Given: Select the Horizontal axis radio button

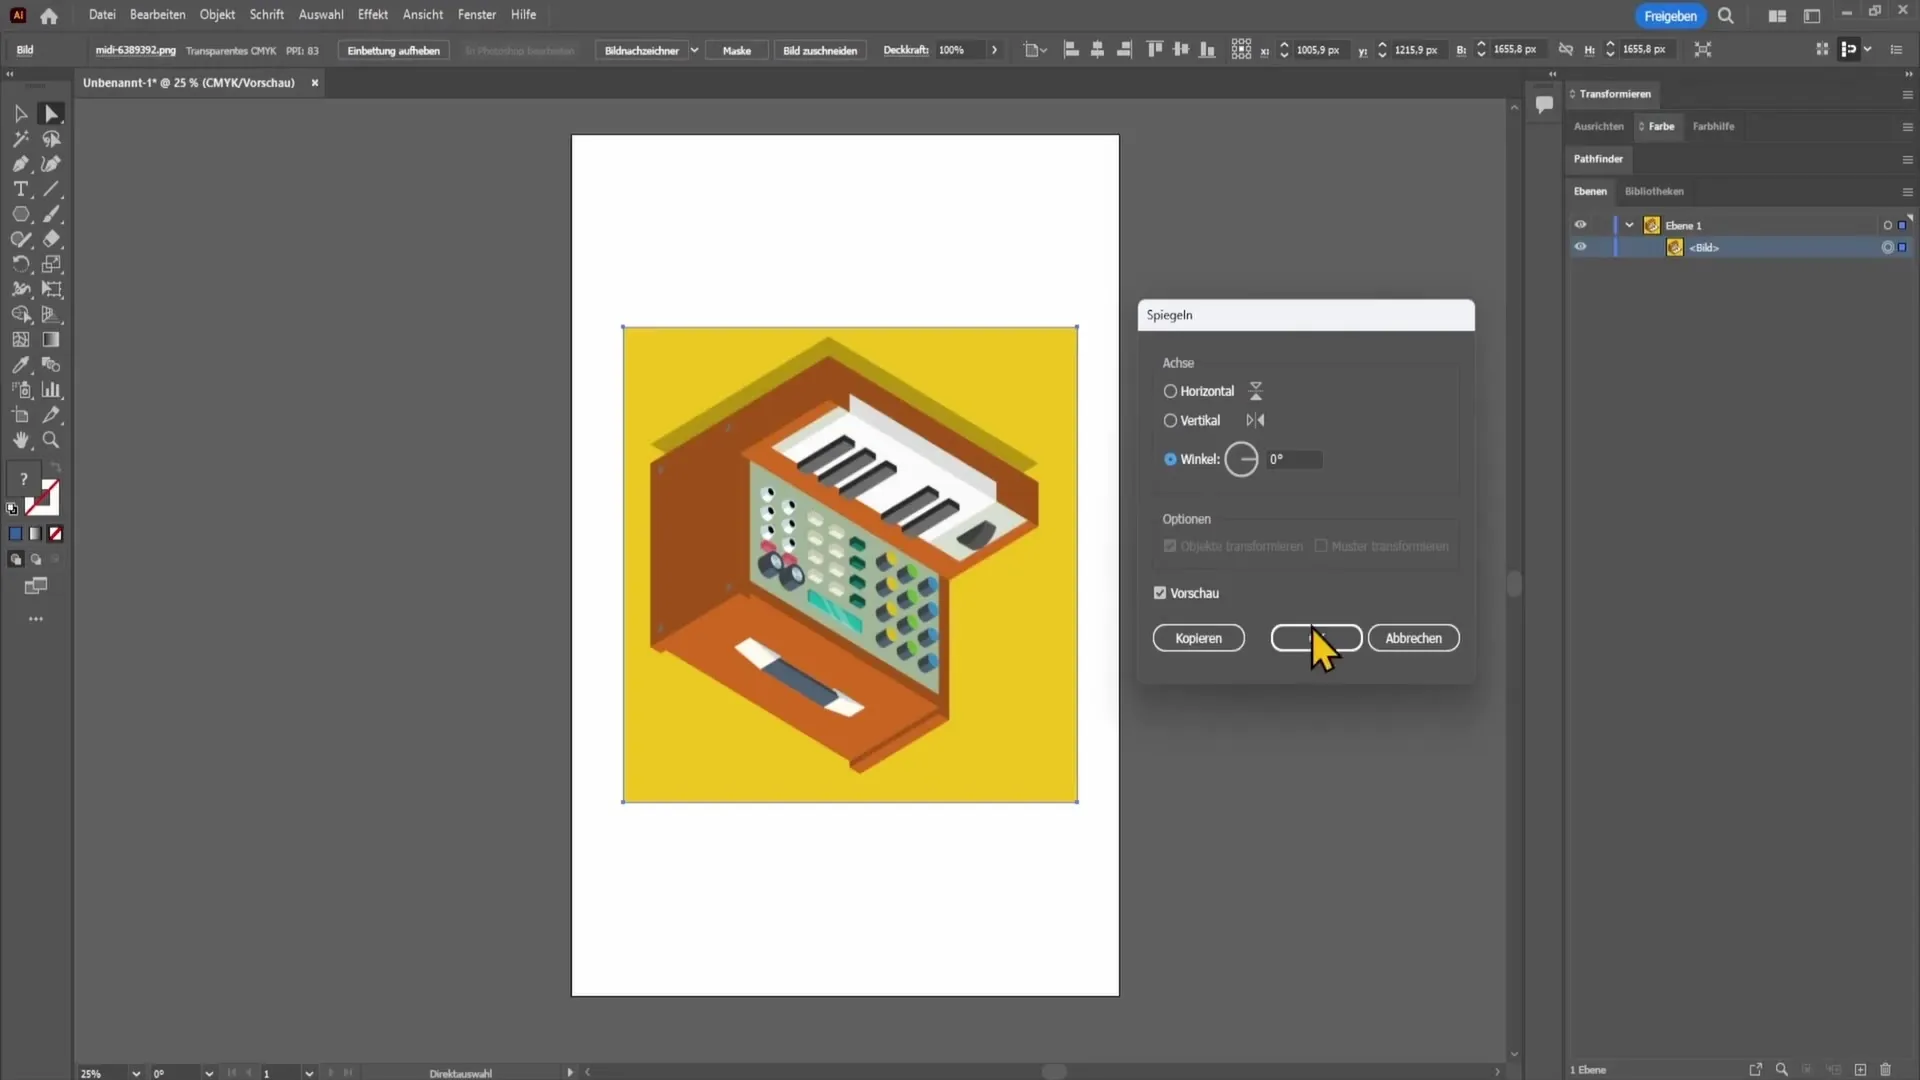Looking at the screenshot, I should [x=1170, y=391].
